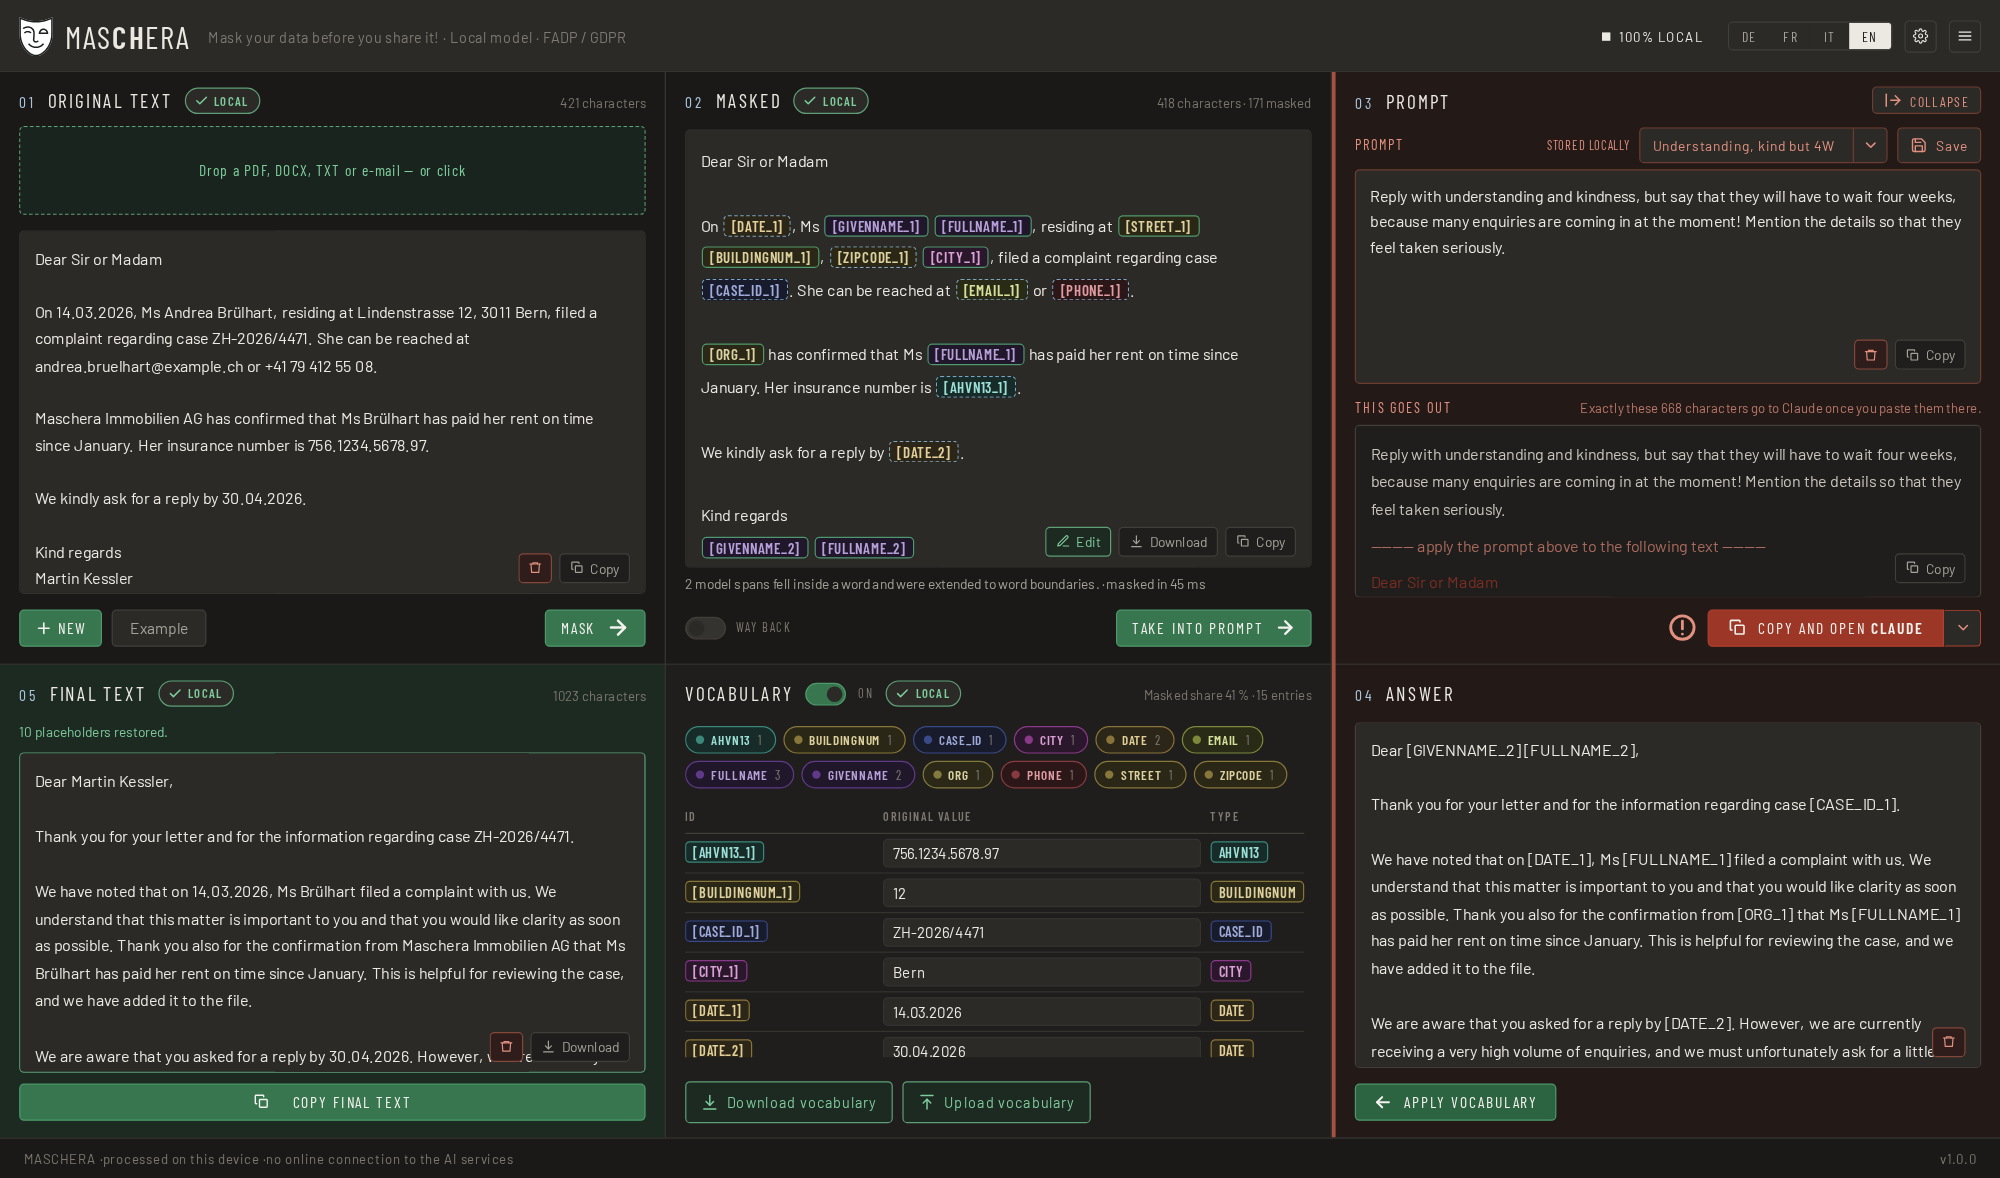Click Copy Final Text button
This screenshot has width=2000, height=1178.
332,1102
